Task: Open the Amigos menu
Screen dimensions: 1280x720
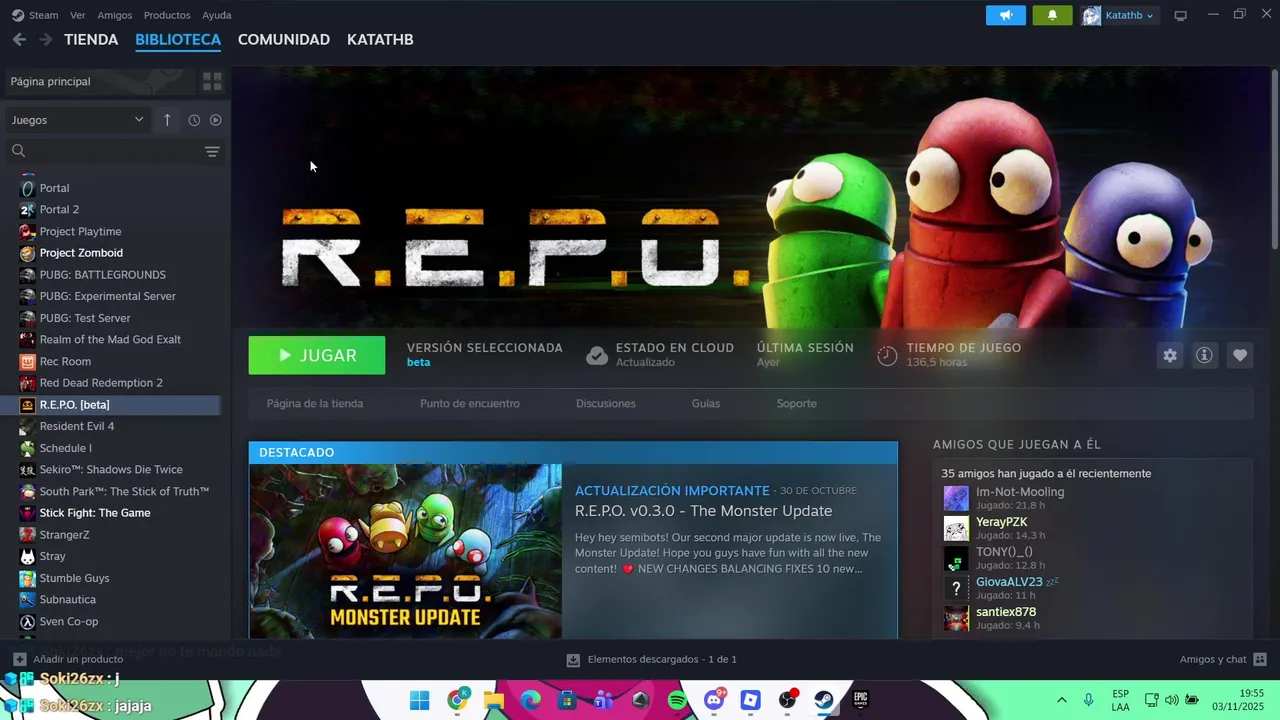Action: click(115, 15)
